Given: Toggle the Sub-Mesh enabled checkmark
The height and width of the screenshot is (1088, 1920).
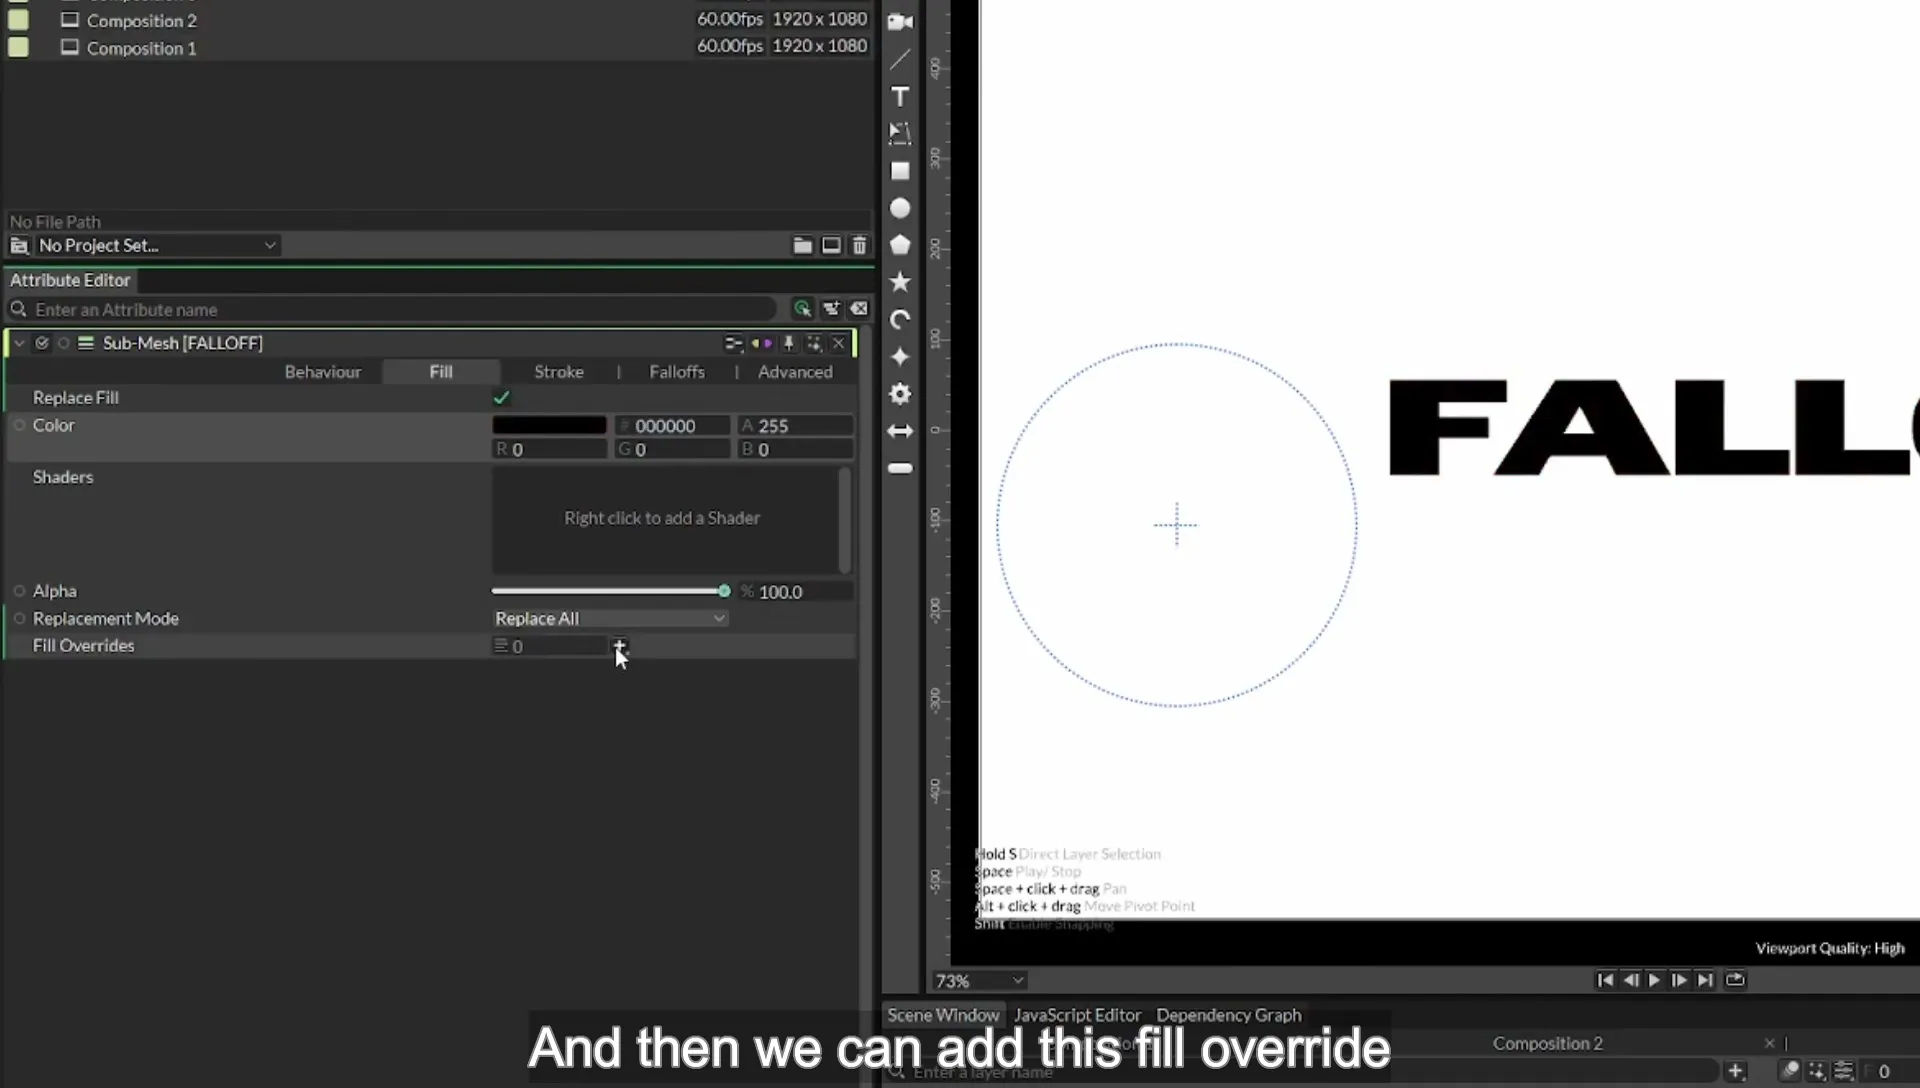Looking at the screenshot, I should (x=42, y=343).
